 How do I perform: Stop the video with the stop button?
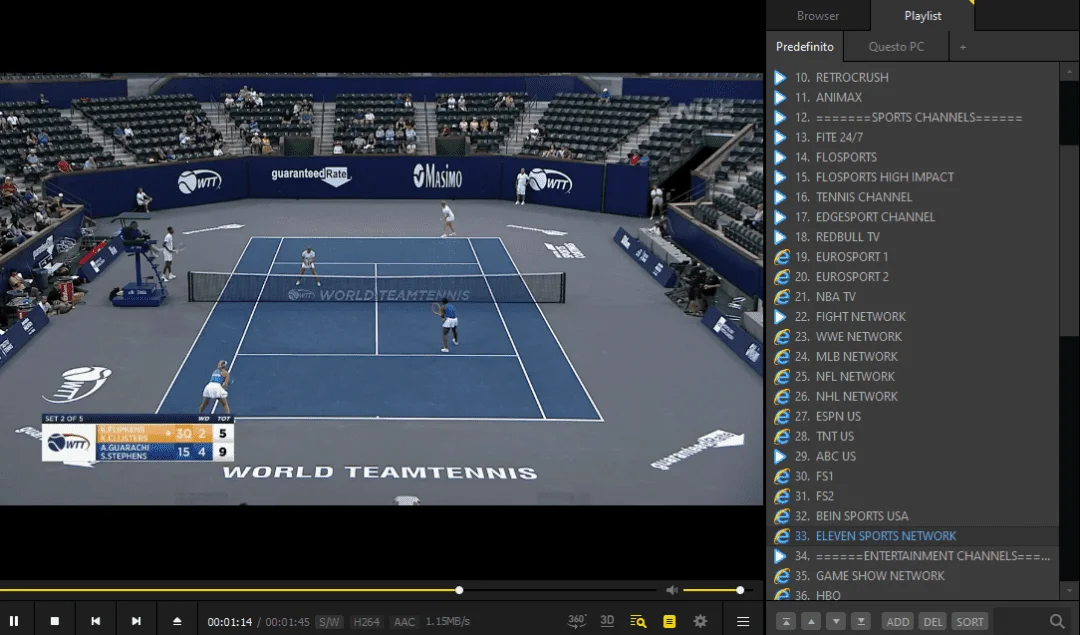coord(54,621)
